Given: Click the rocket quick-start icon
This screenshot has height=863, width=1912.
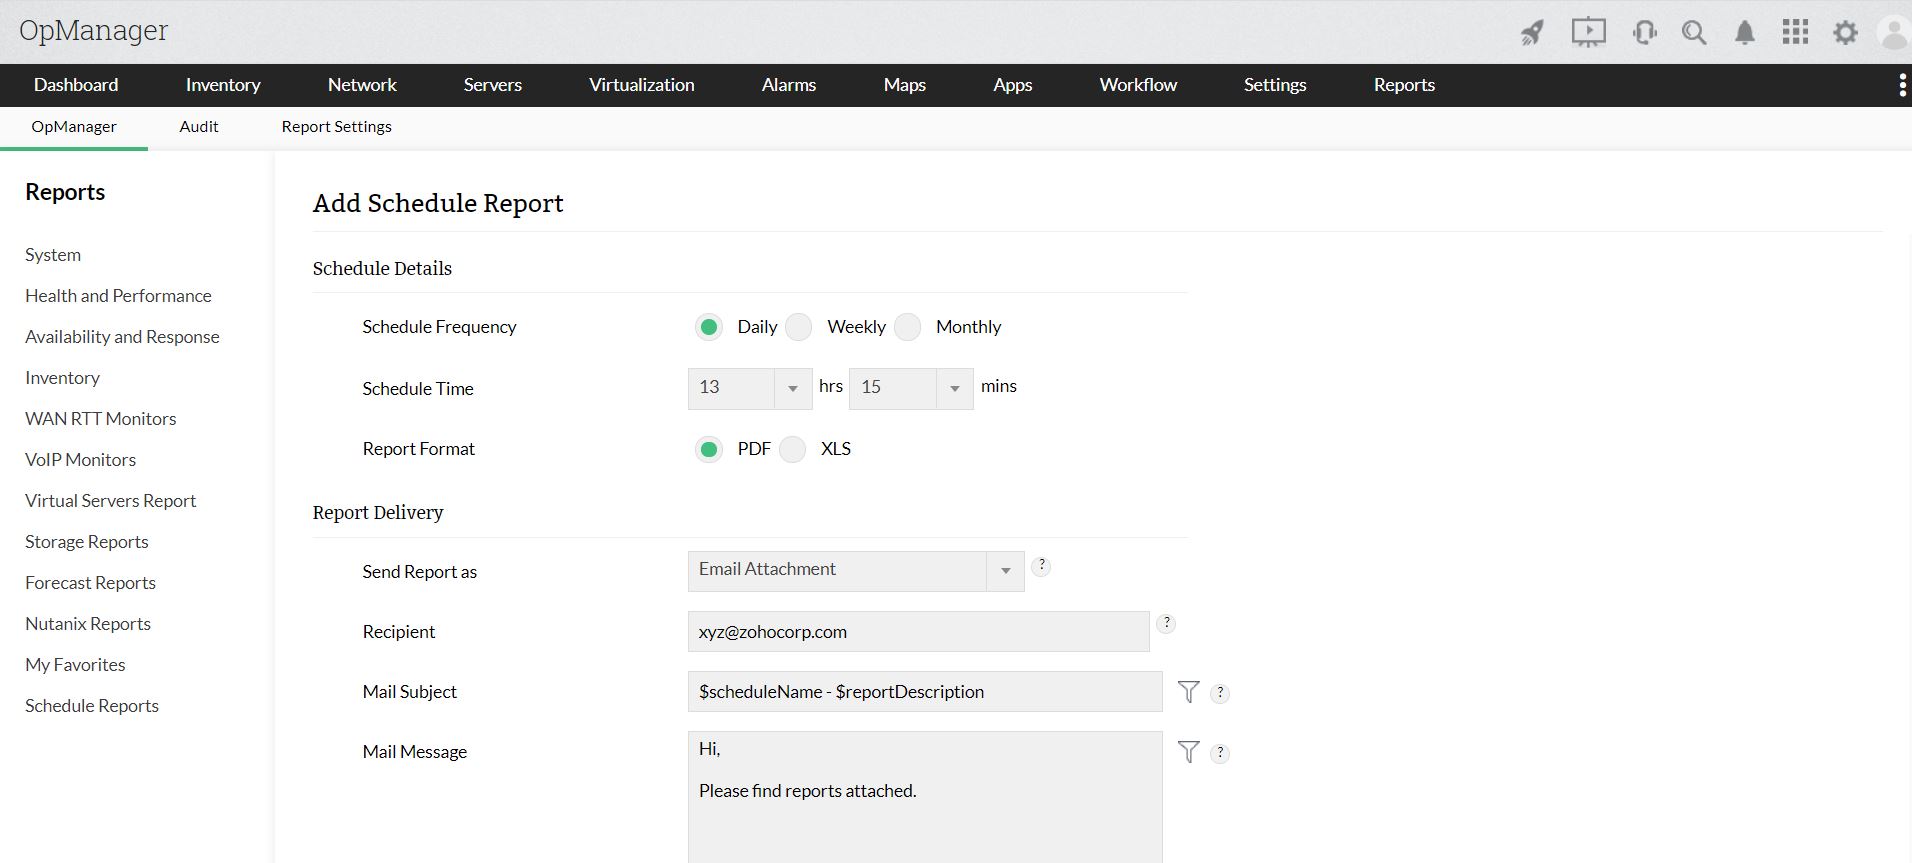Looking at the screenshot, I should click(x=1532, y=33).
